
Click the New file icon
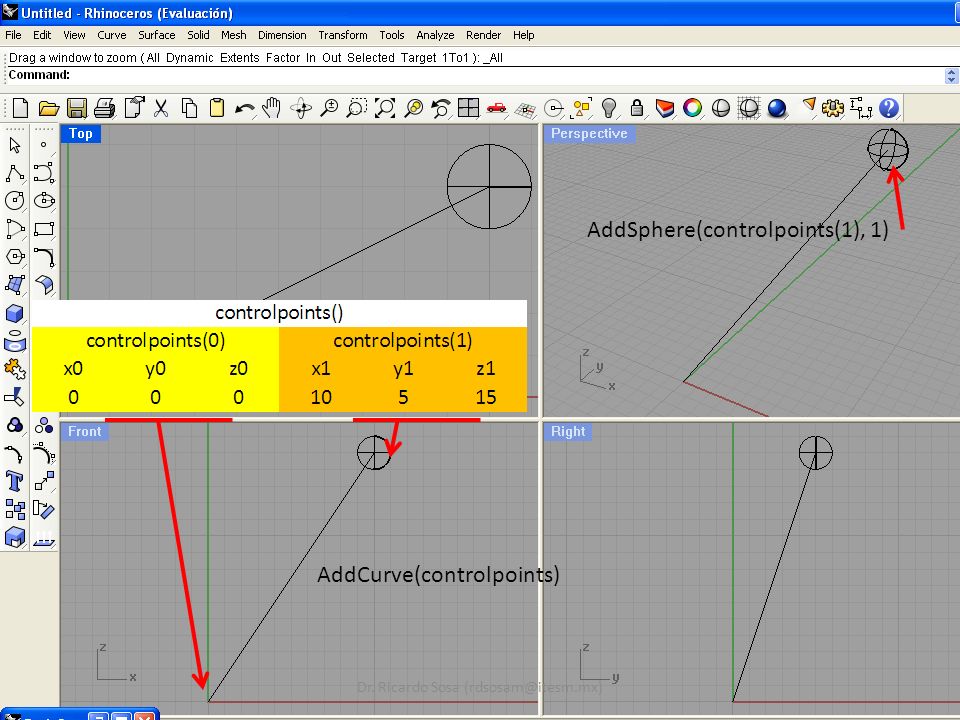pos(20,108)
